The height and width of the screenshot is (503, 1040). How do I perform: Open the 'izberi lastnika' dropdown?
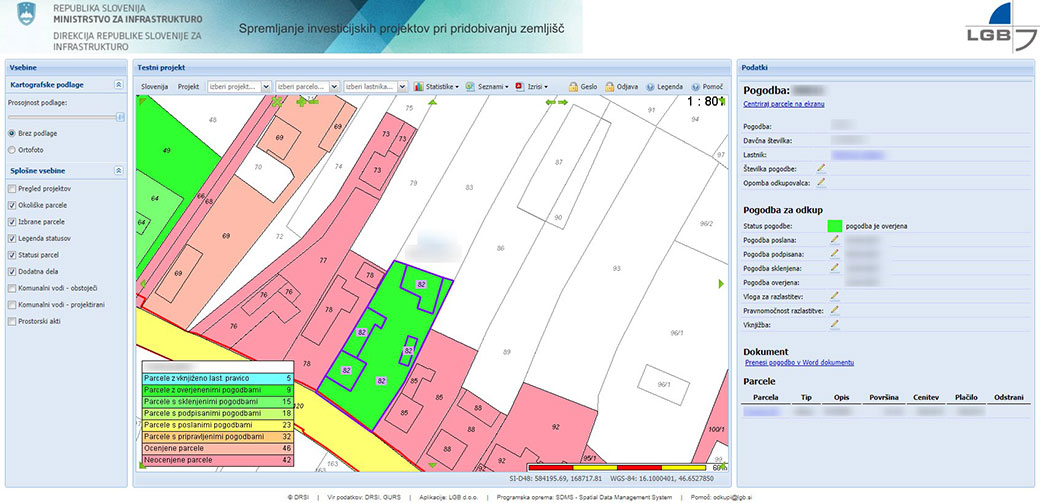pyautogui.click(x=403, y=87)
